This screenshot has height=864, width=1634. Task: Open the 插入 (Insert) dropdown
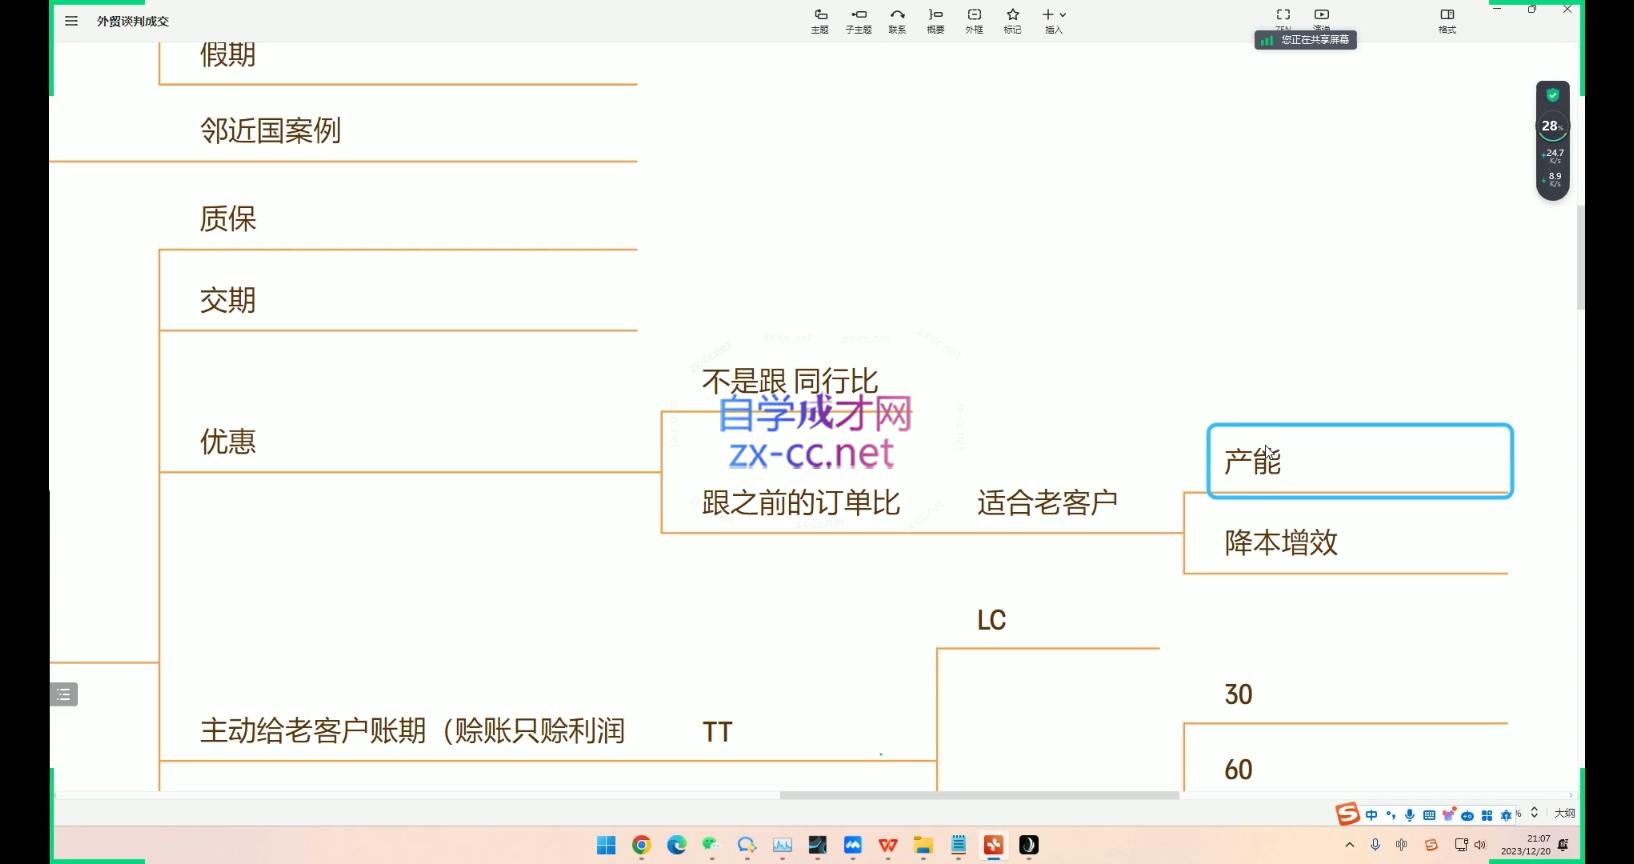point(1054,20)
